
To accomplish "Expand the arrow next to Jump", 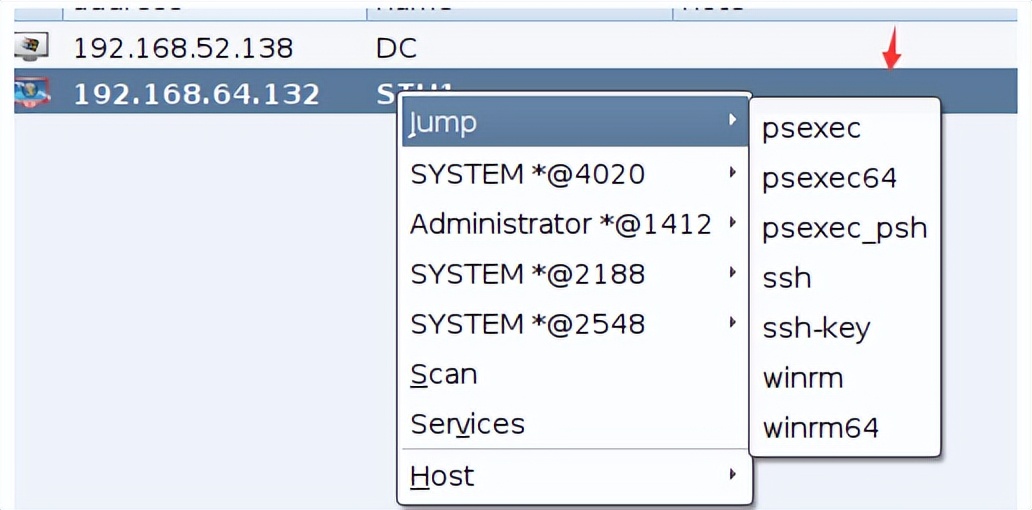I will coord(732,120).
